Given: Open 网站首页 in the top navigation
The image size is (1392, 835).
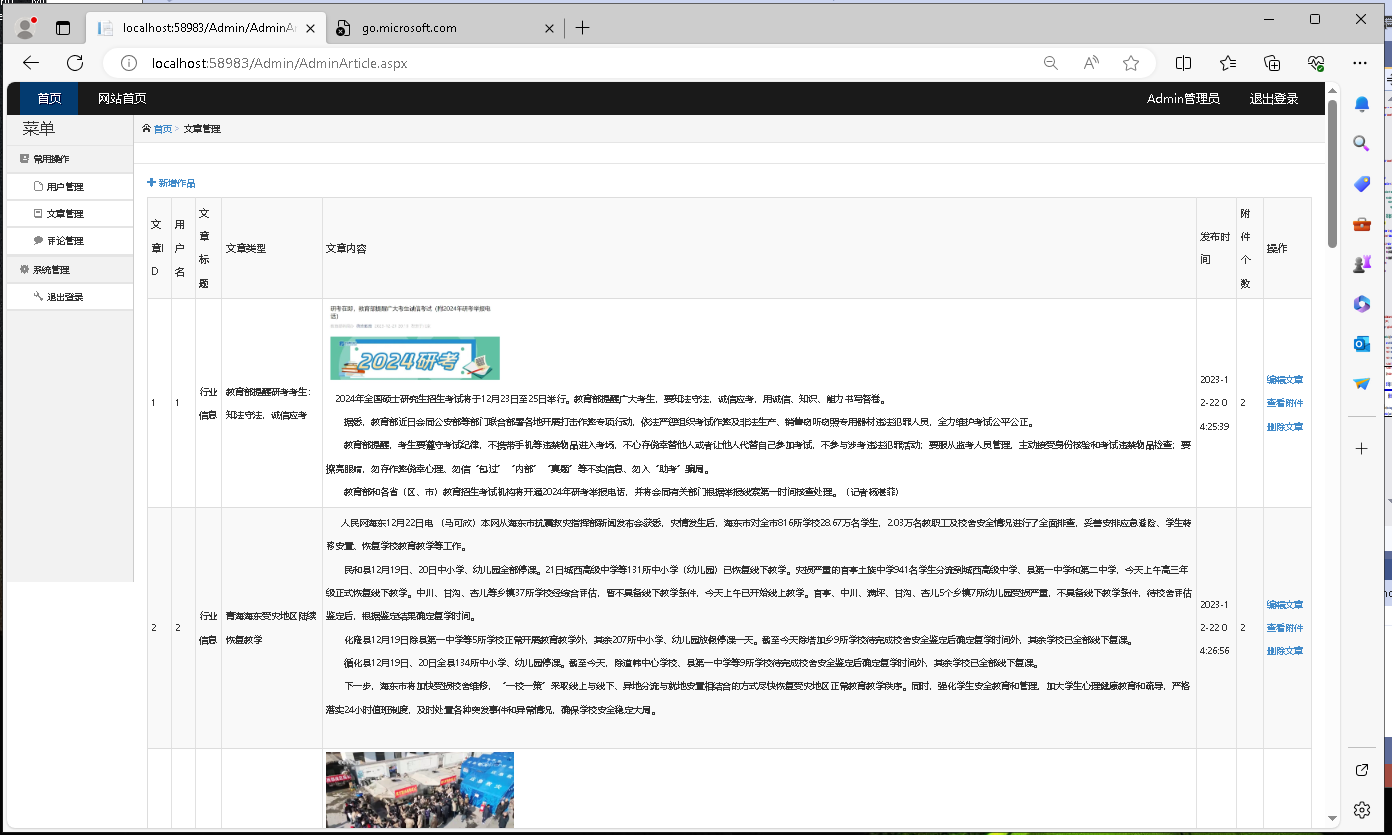Looking at the screenshot, I should click(x=121, y=98).
